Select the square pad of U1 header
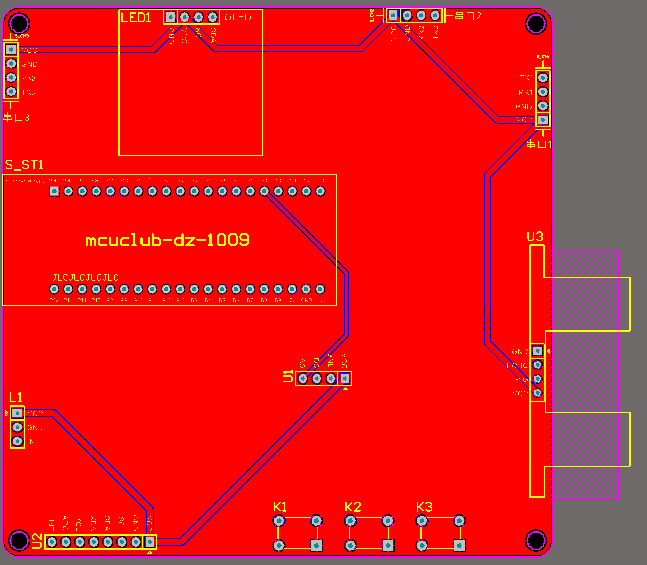 point(345,378)
